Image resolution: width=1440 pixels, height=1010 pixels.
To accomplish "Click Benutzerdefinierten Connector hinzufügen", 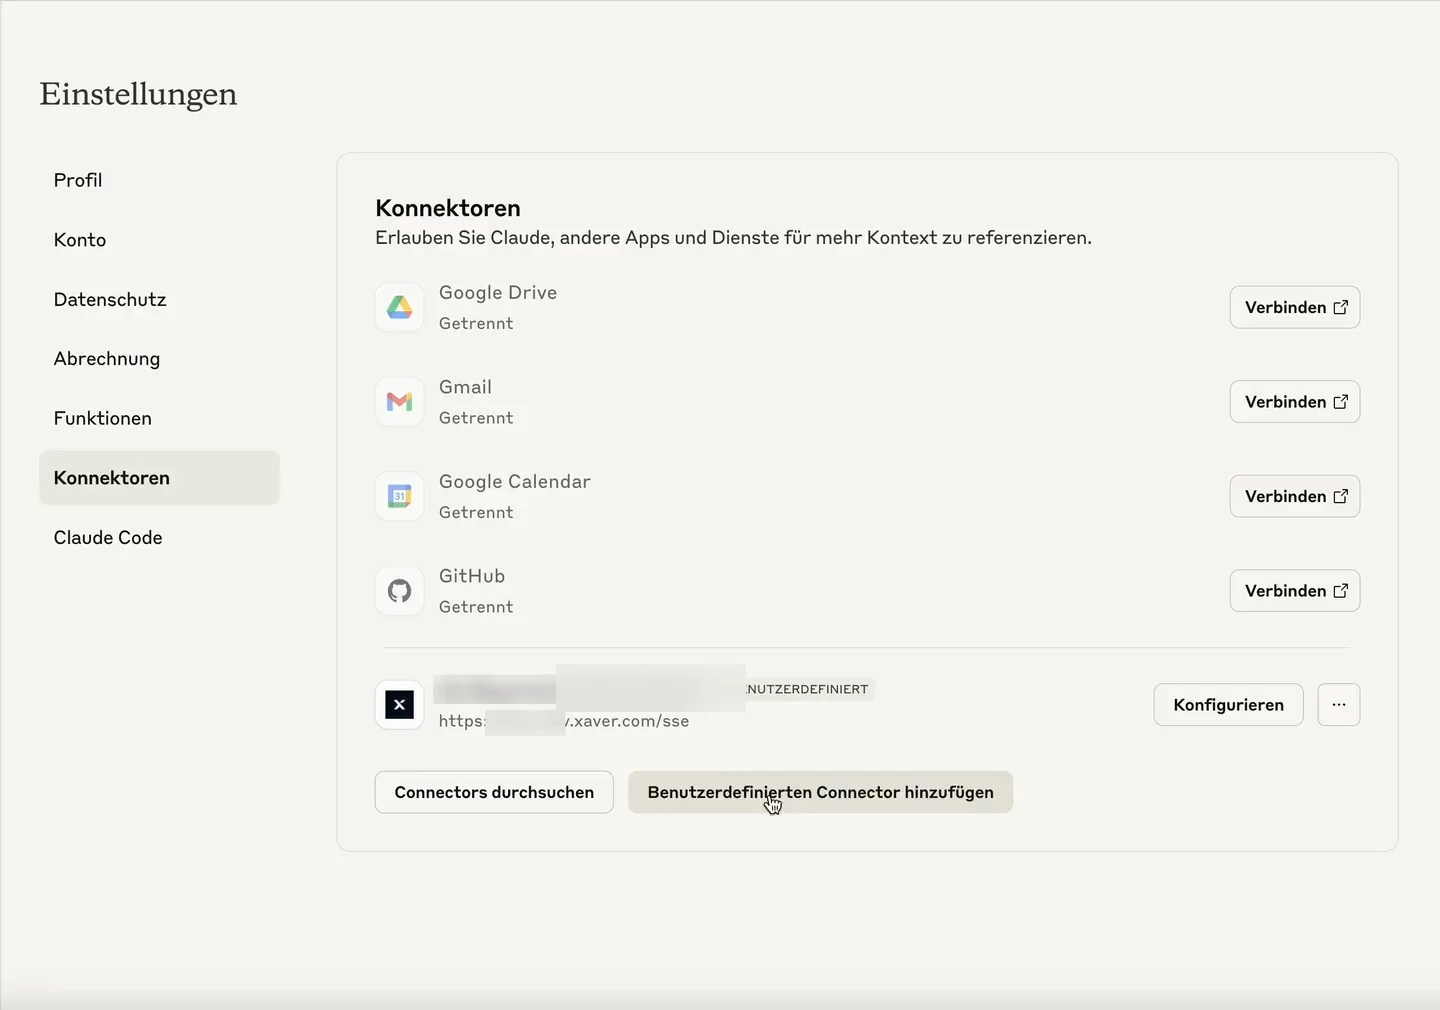I will (820, 792).
